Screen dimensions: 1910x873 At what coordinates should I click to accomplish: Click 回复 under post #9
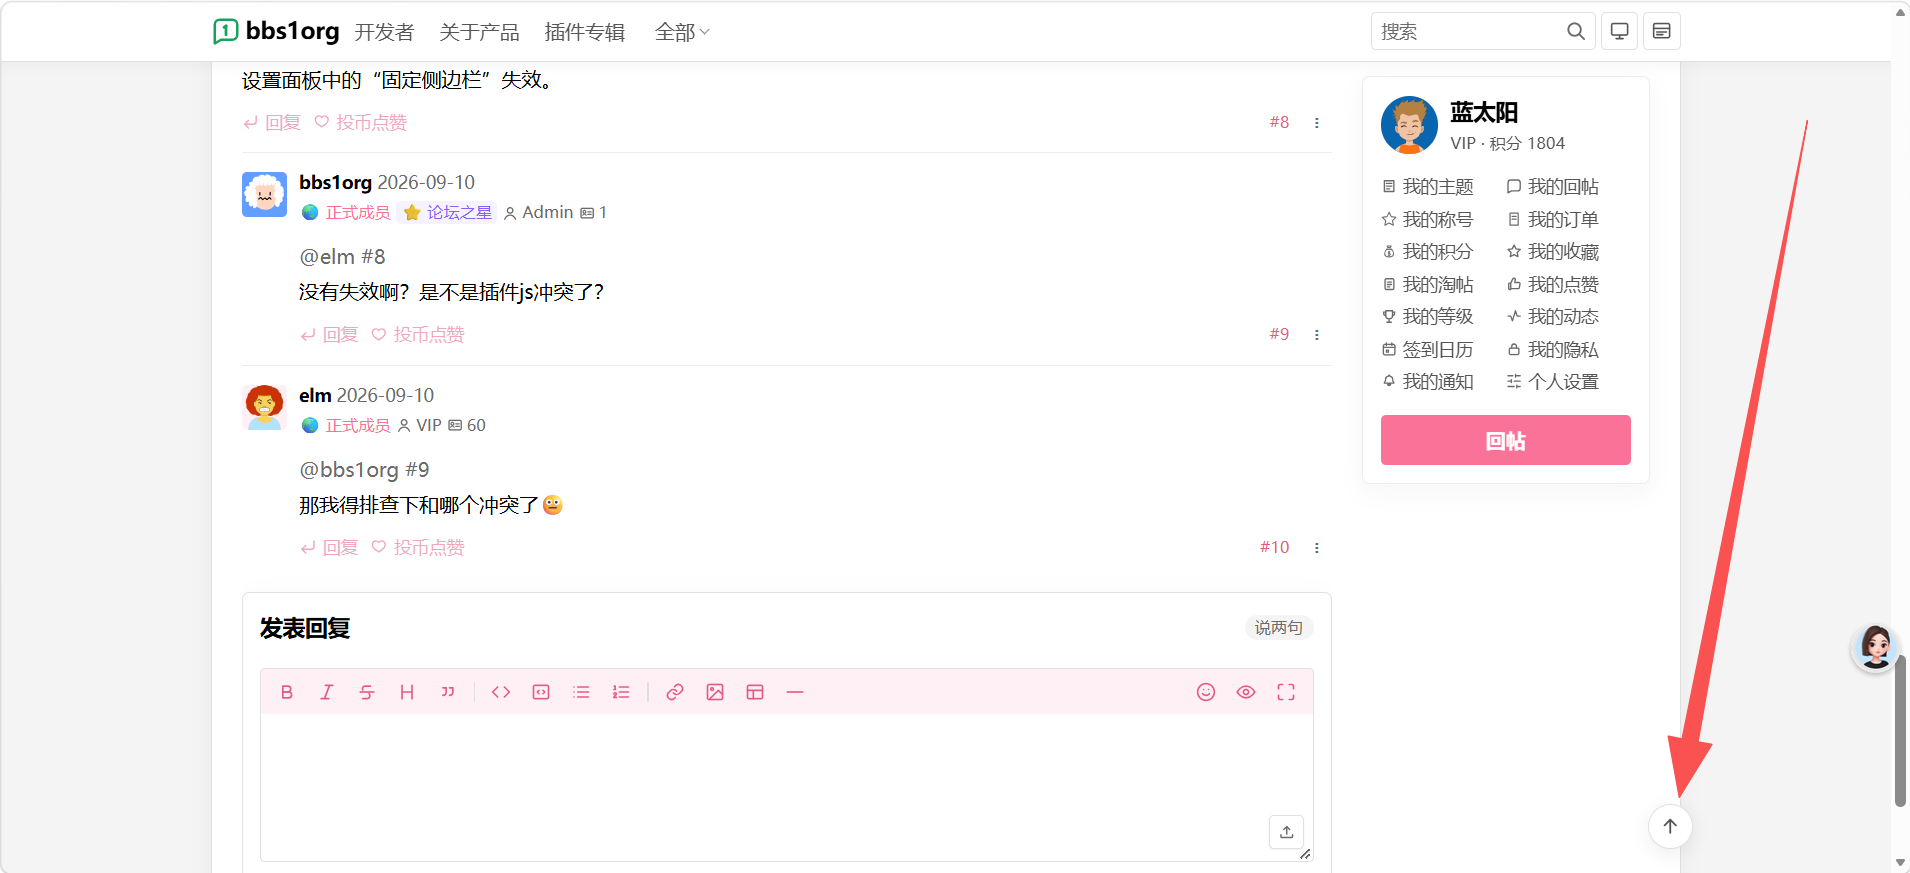pyautogui.click(x=330, y=335)
